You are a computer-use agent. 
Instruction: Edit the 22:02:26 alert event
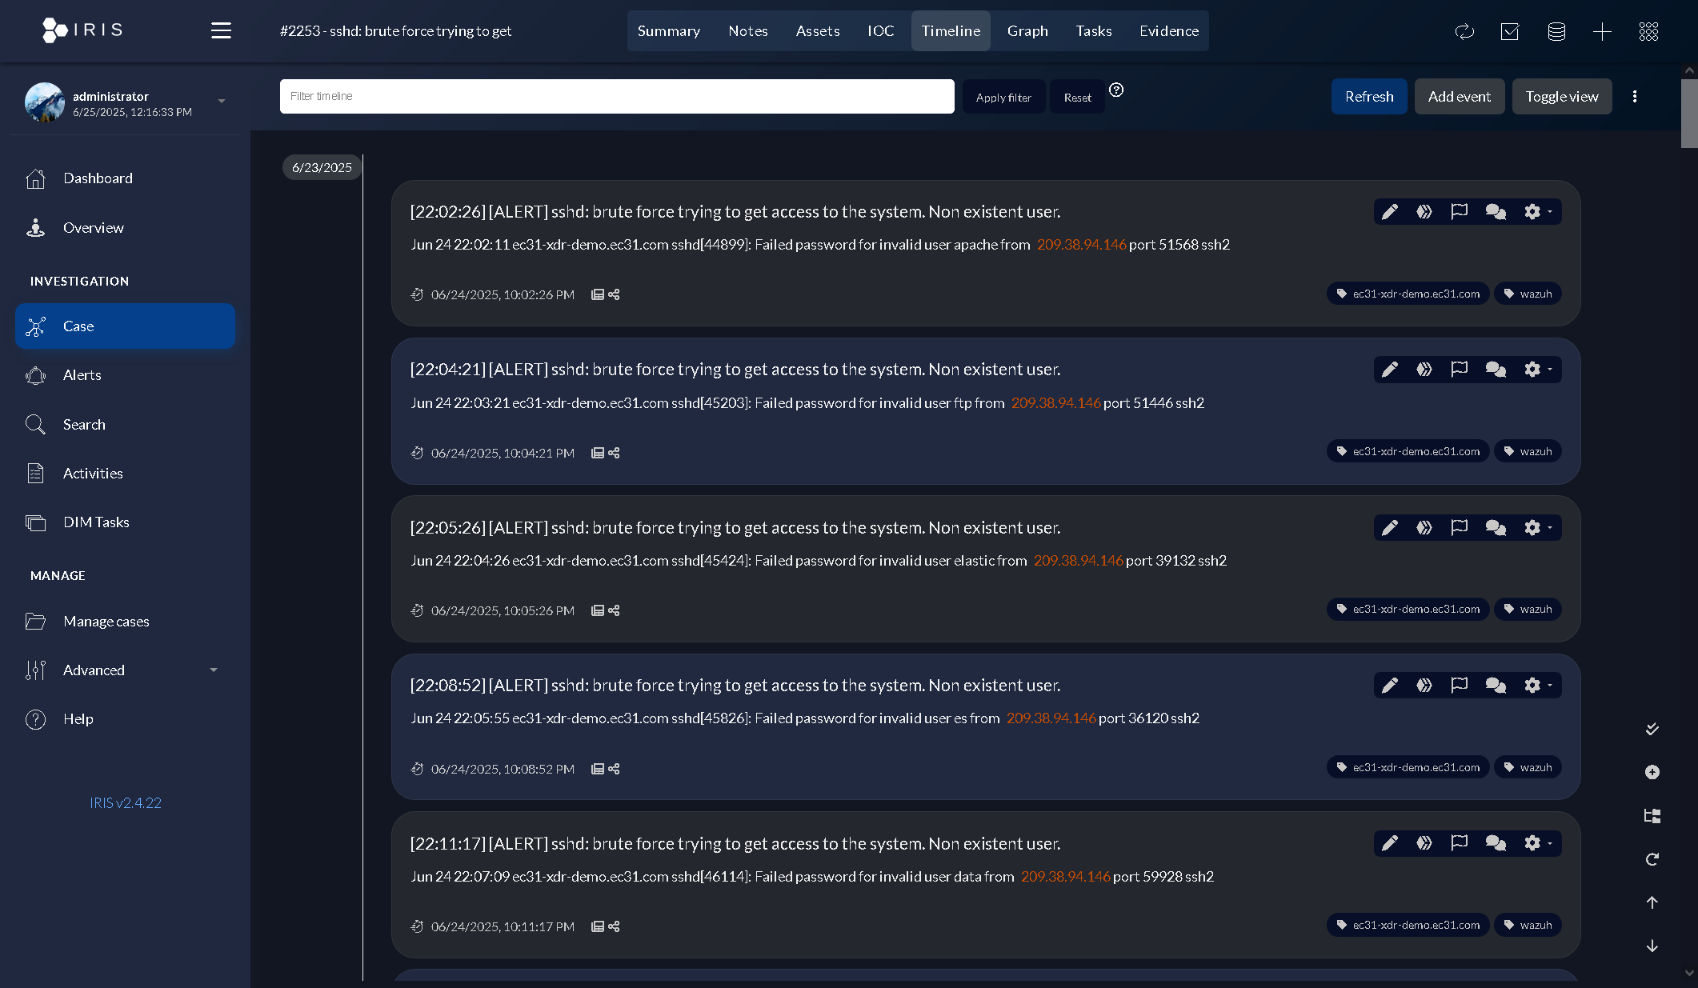1390,212
